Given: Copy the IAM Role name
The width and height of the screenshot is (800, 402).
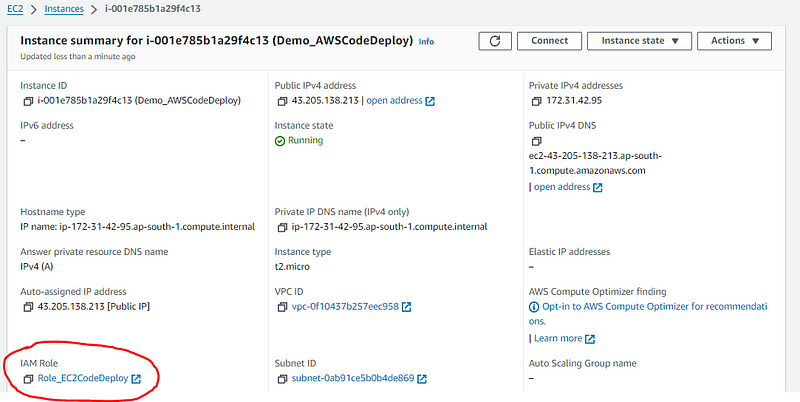Looking at the screenshot, I should coord(28,379).
